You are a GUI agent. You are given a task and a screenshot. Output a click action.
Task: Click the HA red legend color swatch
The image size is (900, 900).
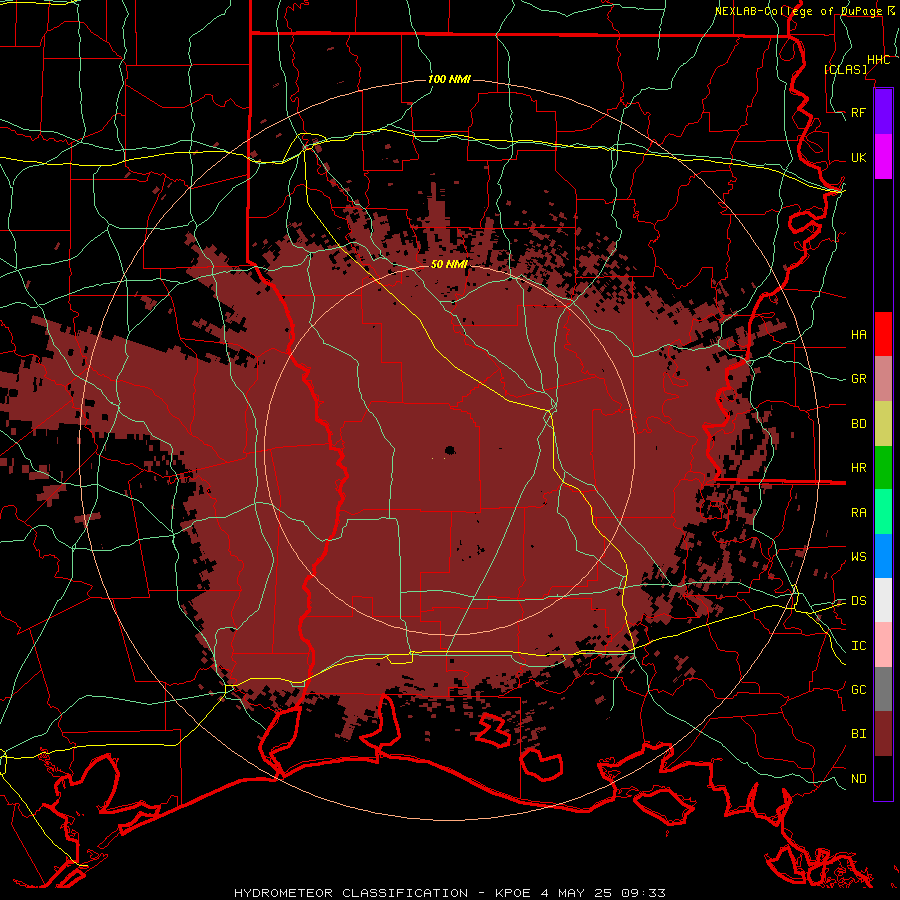883,334
